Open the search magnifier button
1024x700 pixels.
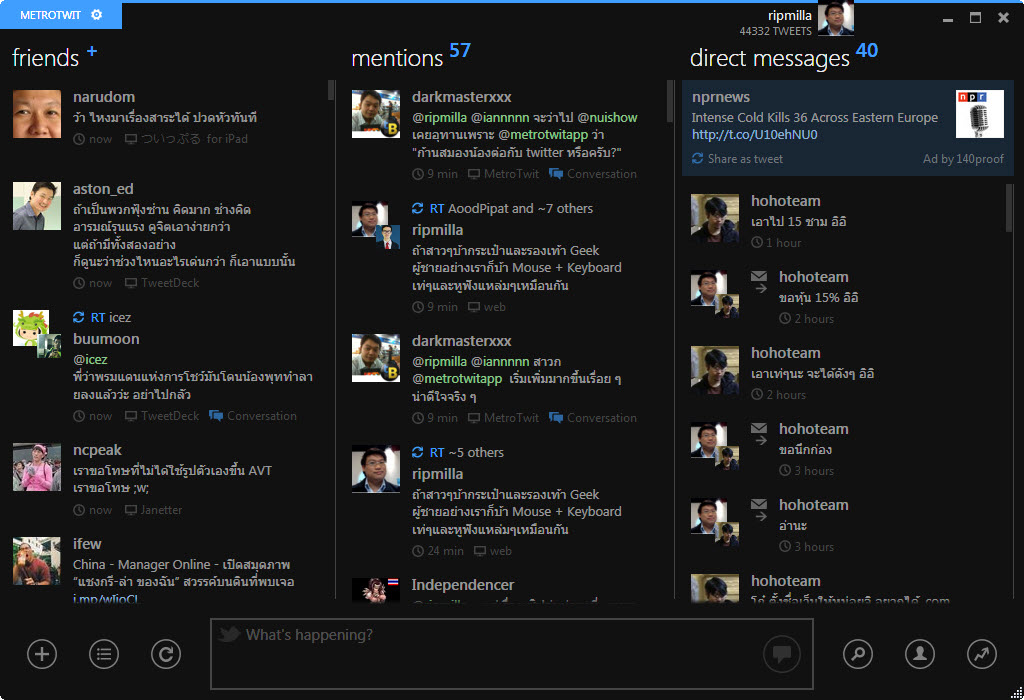click(x=858, y=654)
